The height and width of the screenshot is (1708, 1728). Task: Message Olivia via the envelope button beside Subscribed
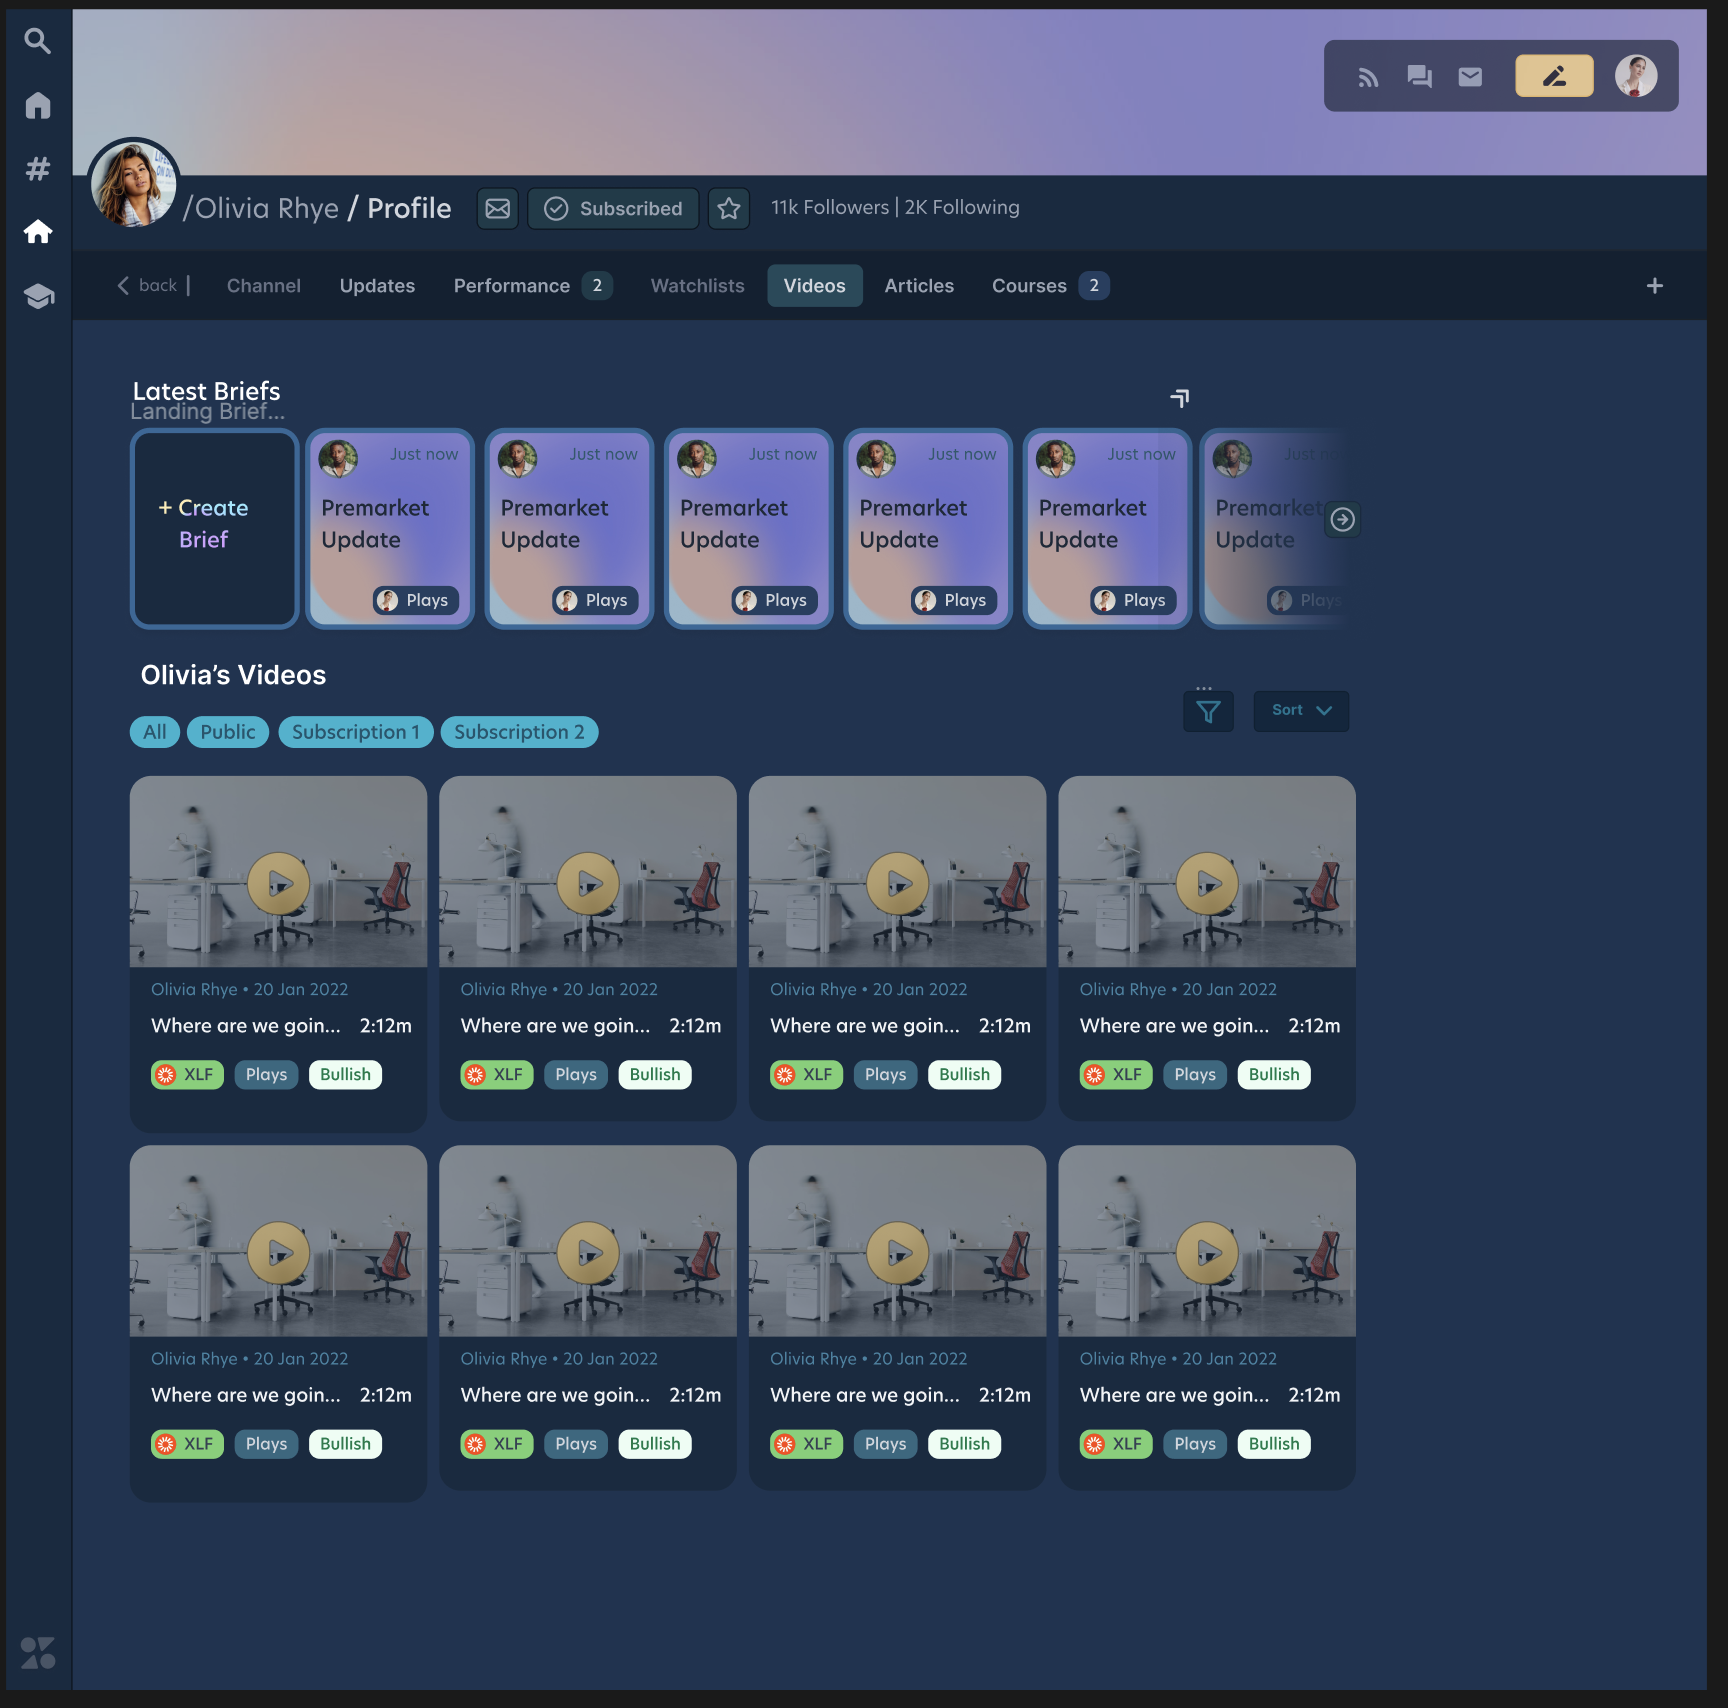[x=497, y=208]
